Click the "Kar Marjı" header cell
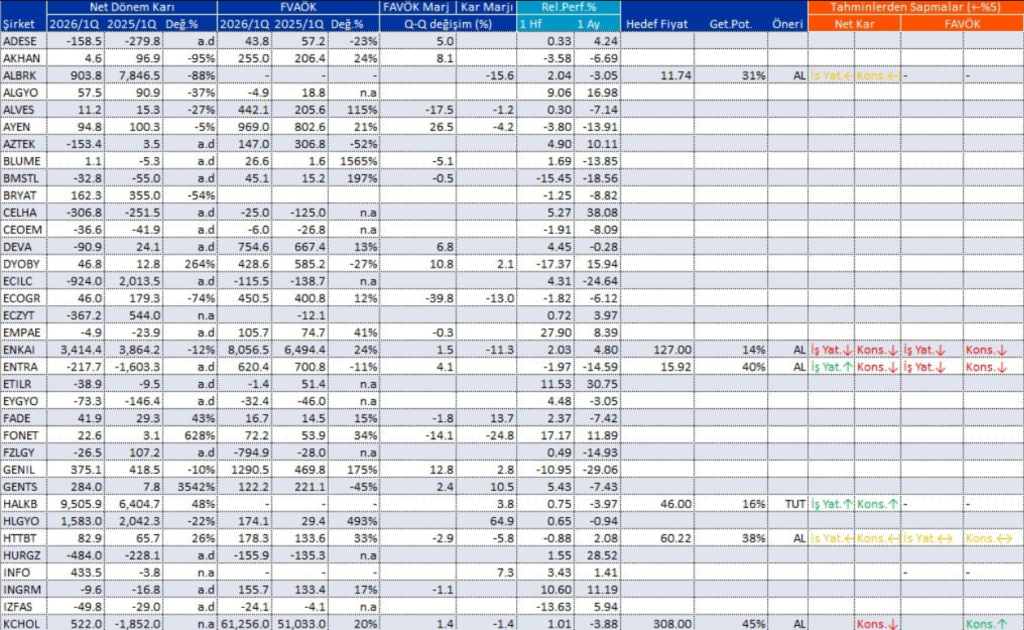The image size is (1024, 630). [x=487, y=7]
